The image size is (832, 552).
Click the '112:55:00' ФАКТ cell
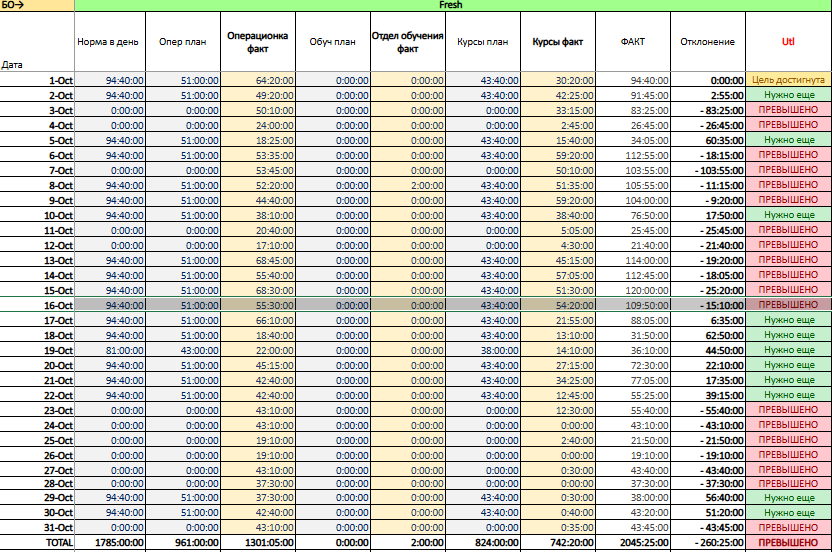coord(633,155)
